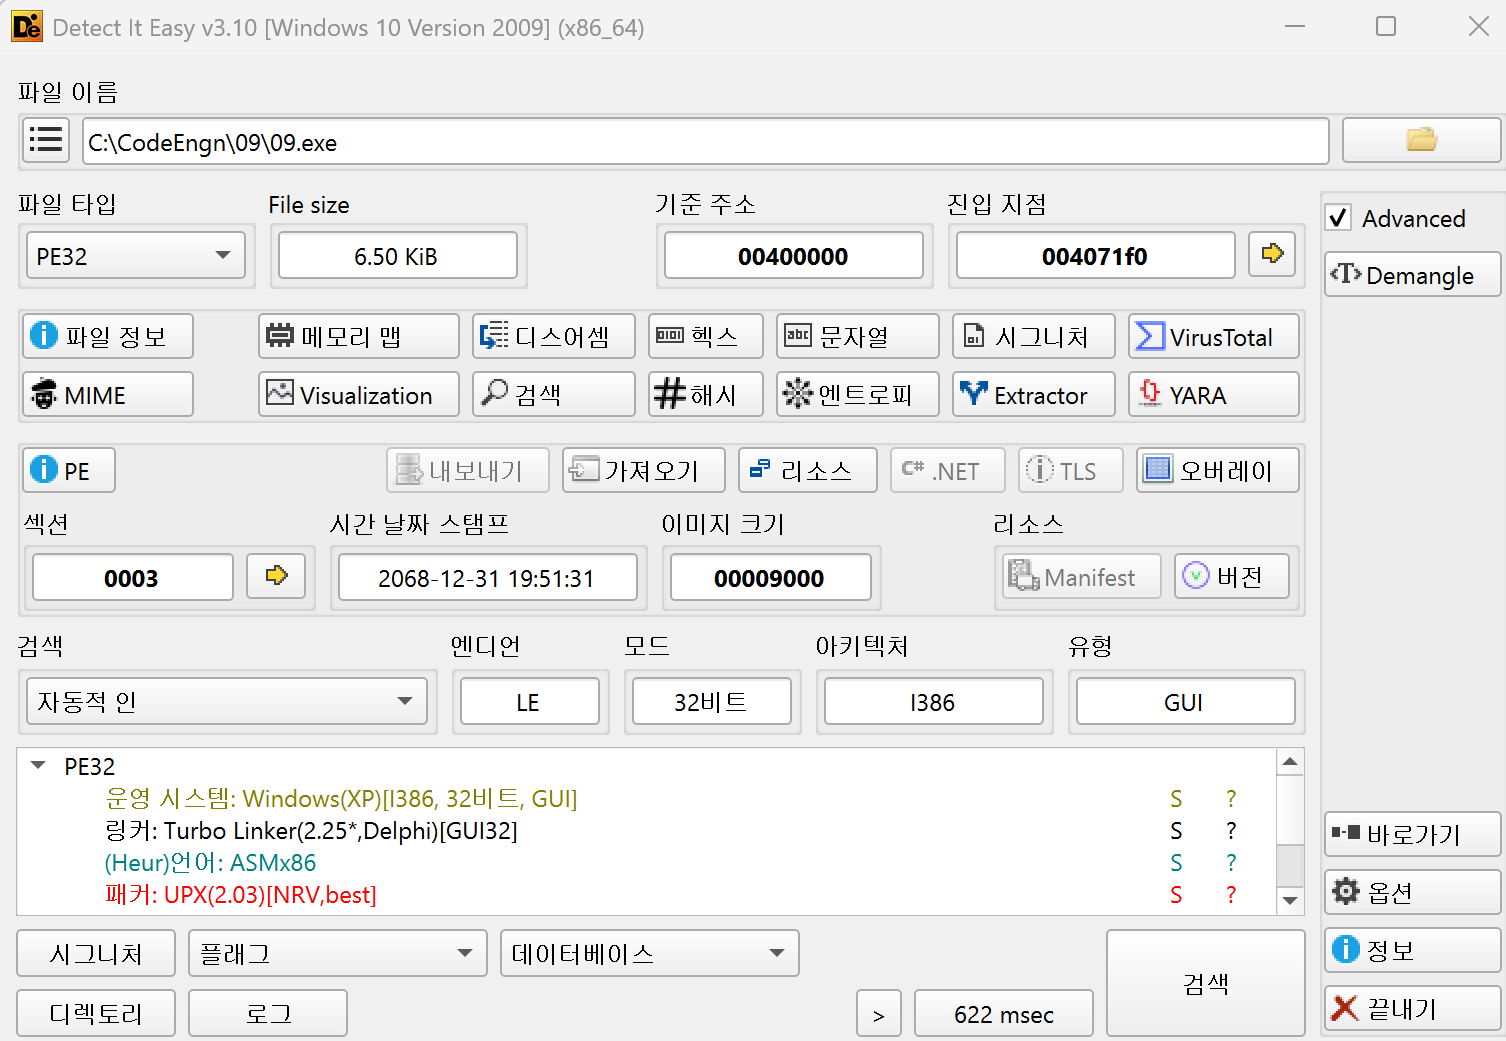Check the file on VirusTotal
Screen dimensions: 1506x1041
click(x=1214, y=336)
